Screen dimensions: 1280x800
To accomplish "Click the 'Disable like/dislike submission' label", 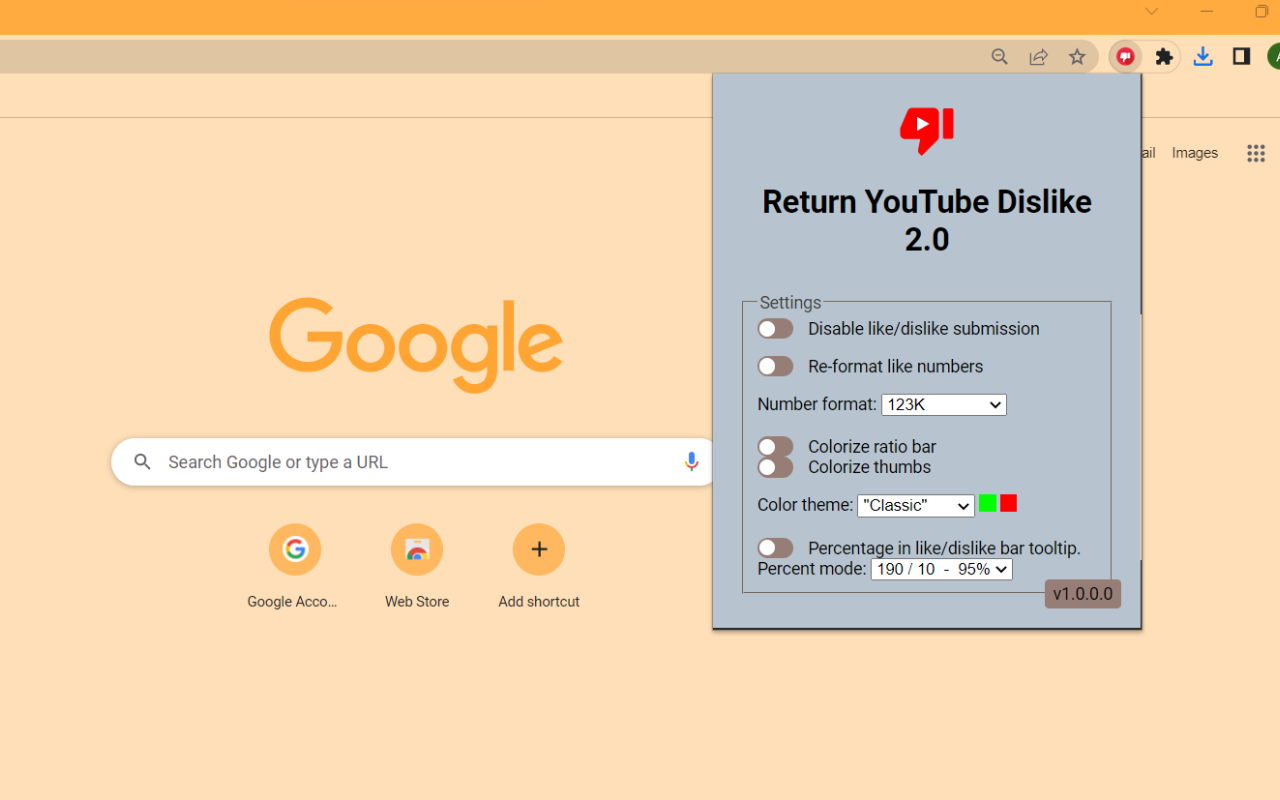I will point(924,329).
